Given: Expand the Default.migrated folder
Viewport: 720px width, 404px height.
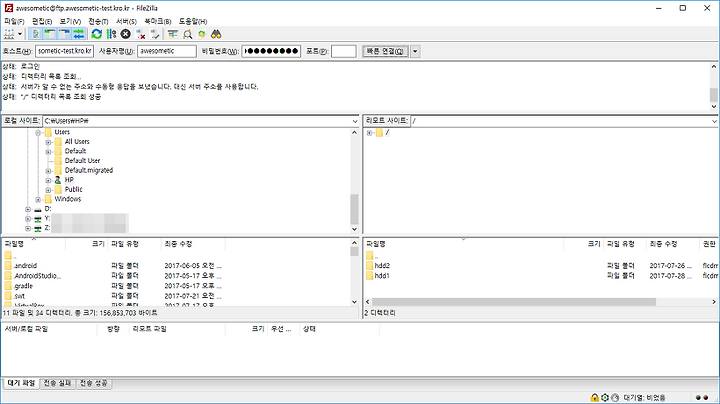Looking at the screenshot, I should pos(48,171).
